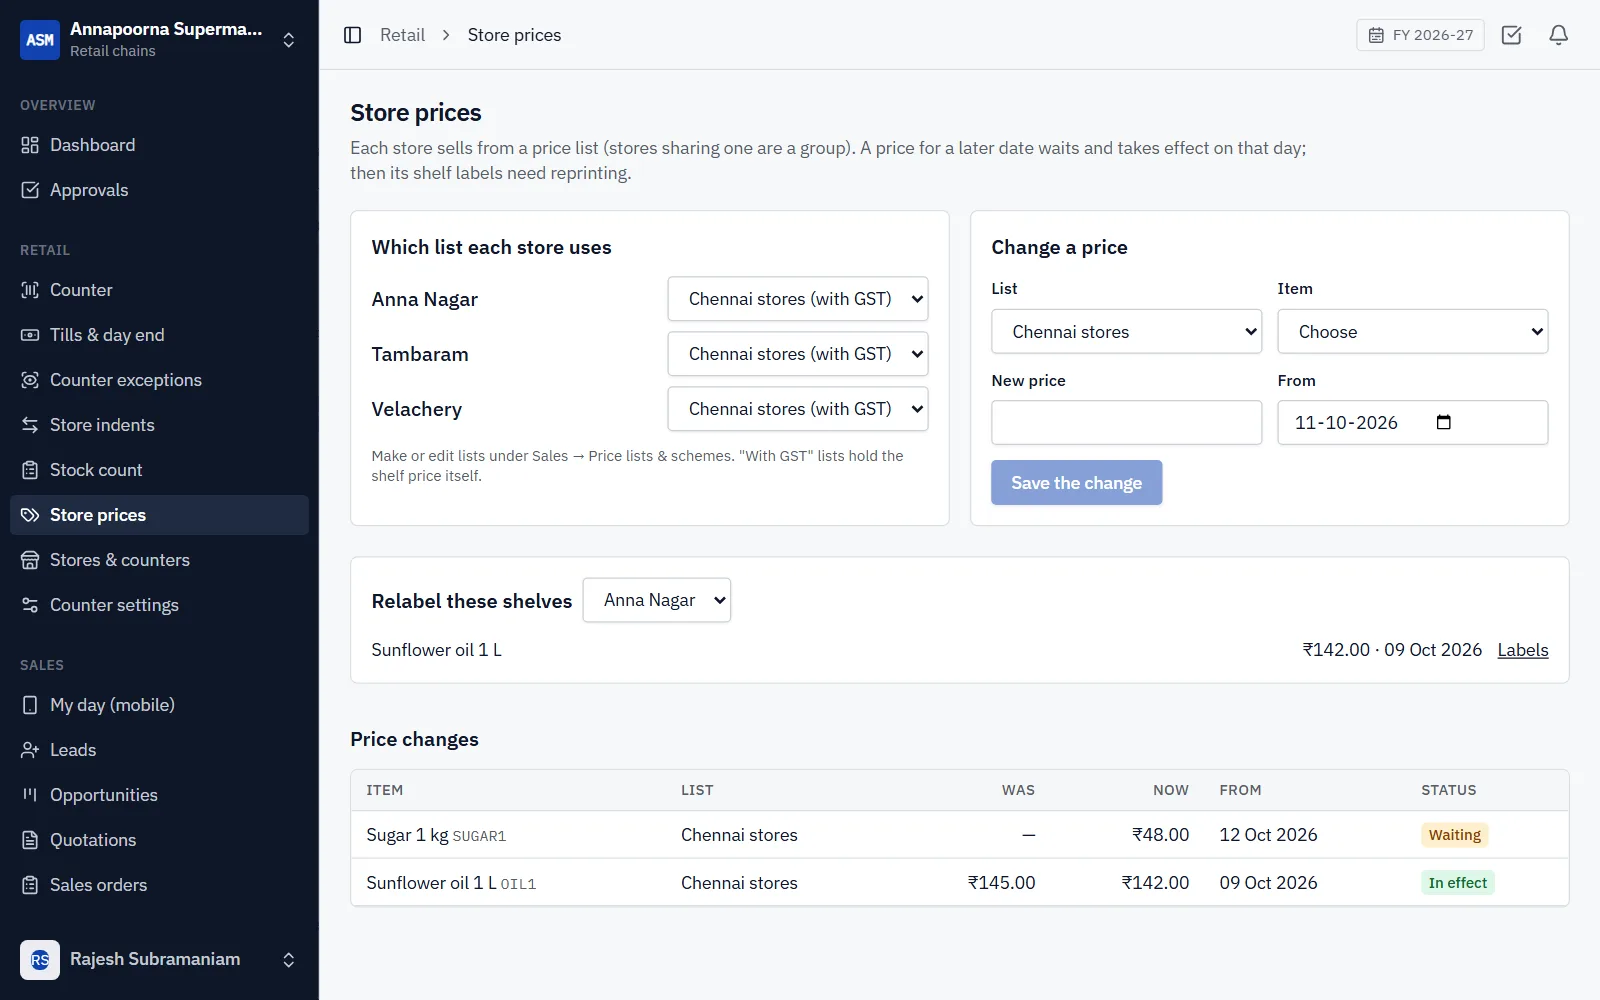This screenshot has height=1000, width=1600.
Task: Click the In effect status badge
Action: click(x=1458, y=883)
